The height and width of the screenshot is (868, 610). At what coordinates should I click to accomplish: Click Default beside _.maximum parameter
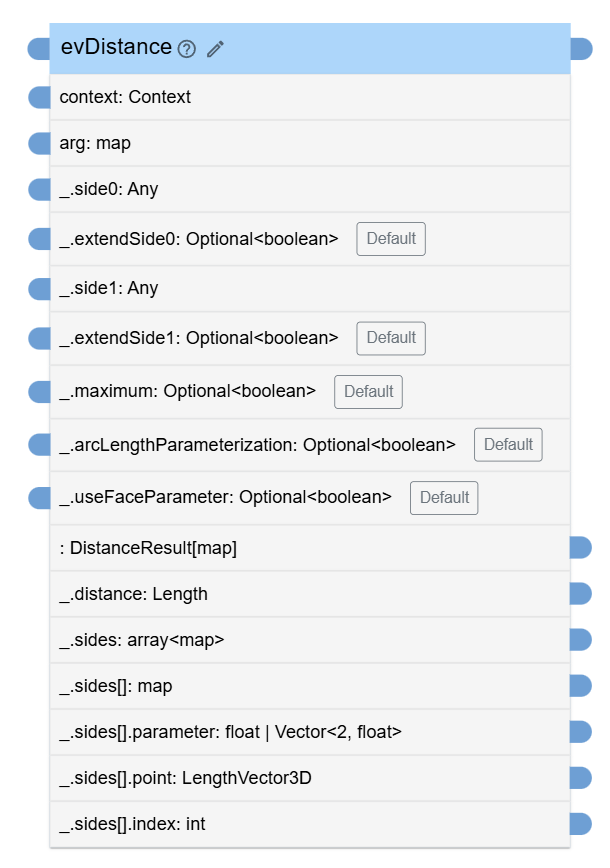click(x=368, y=392)
